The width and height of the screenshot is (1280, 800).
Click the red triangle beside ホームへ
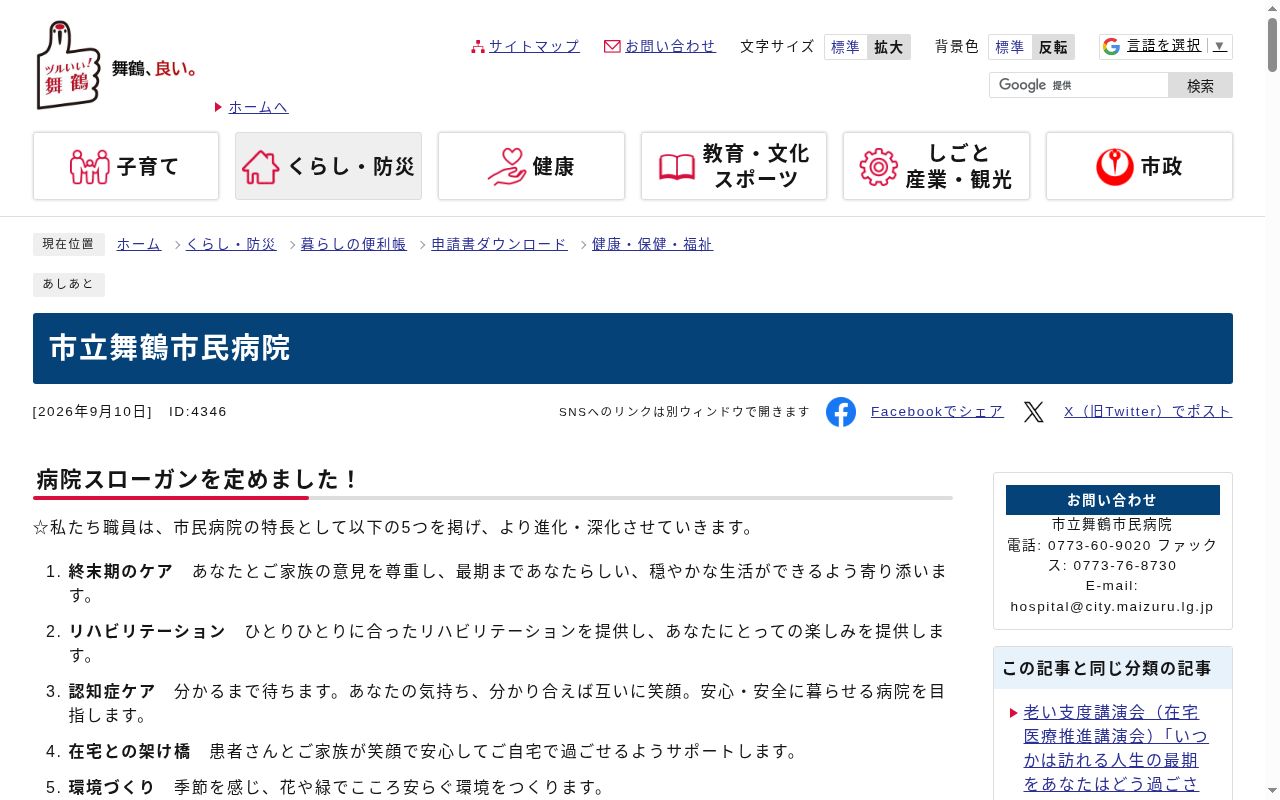pos(218,107)
